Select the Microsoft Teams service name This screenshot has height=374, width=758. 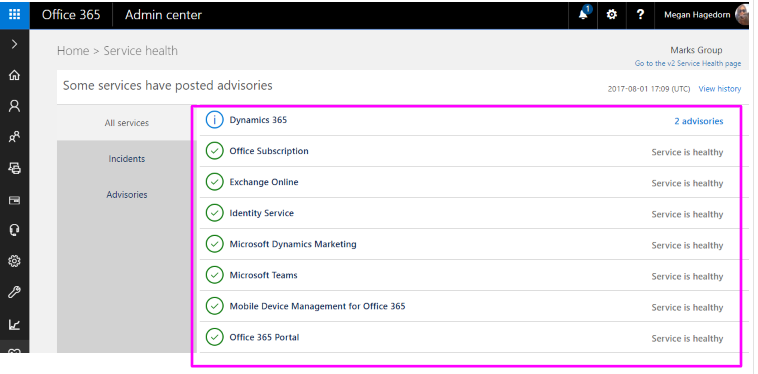coord(263,275)
